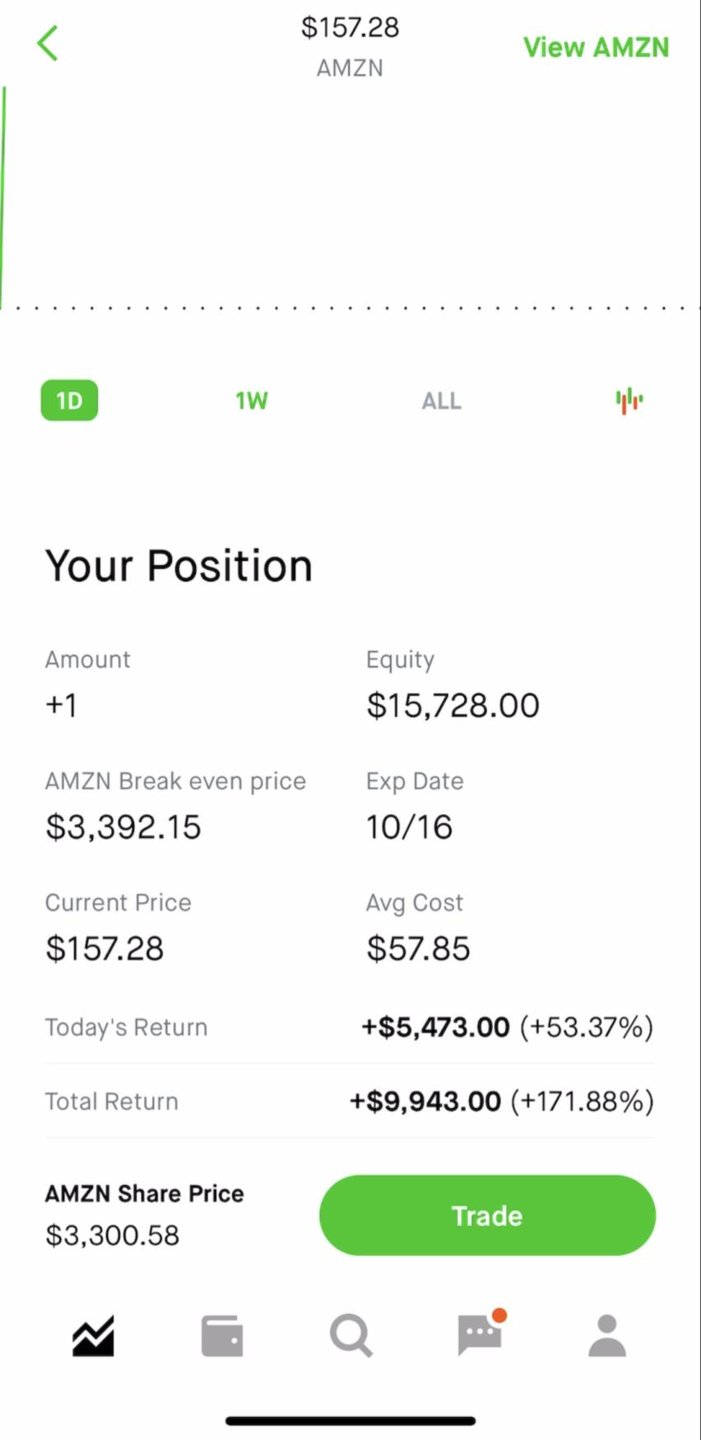Open the investing chart tab icon
The height and width of the screenshot is (1440, 701).
pos(93,1336)
